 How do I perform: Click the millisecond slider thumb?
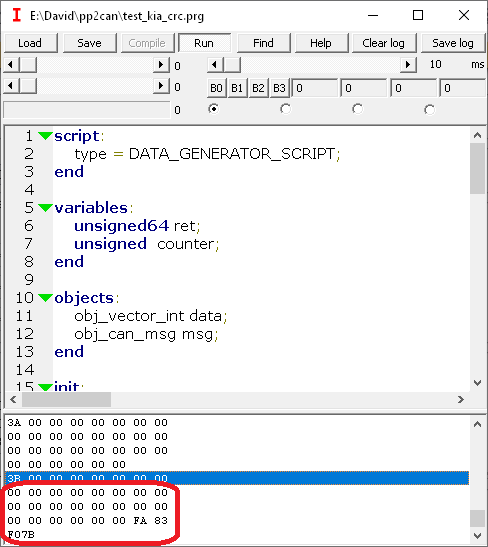(232, 65)
